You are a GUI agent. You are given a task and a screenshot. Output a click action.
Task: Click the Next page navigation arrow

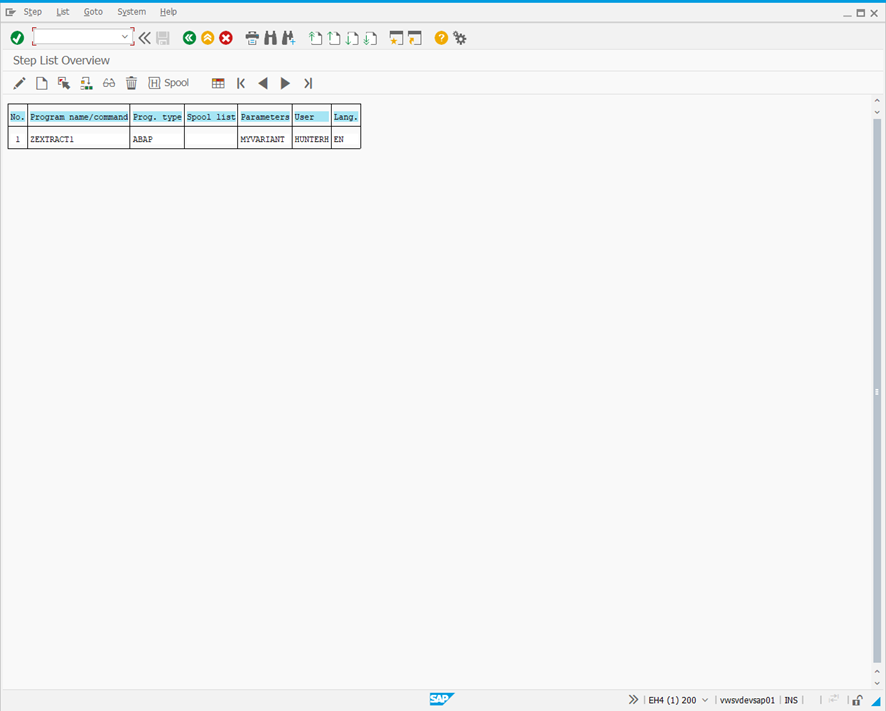(x=285, y=83)
